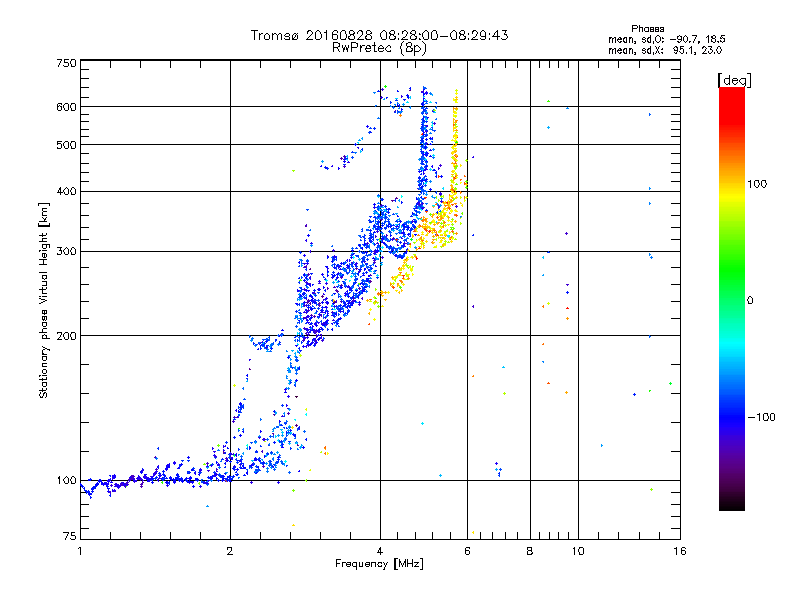Viewport: 800px width, 600px height.
Task: Click the colorbar label '-100'
Action: coord(761,417)
